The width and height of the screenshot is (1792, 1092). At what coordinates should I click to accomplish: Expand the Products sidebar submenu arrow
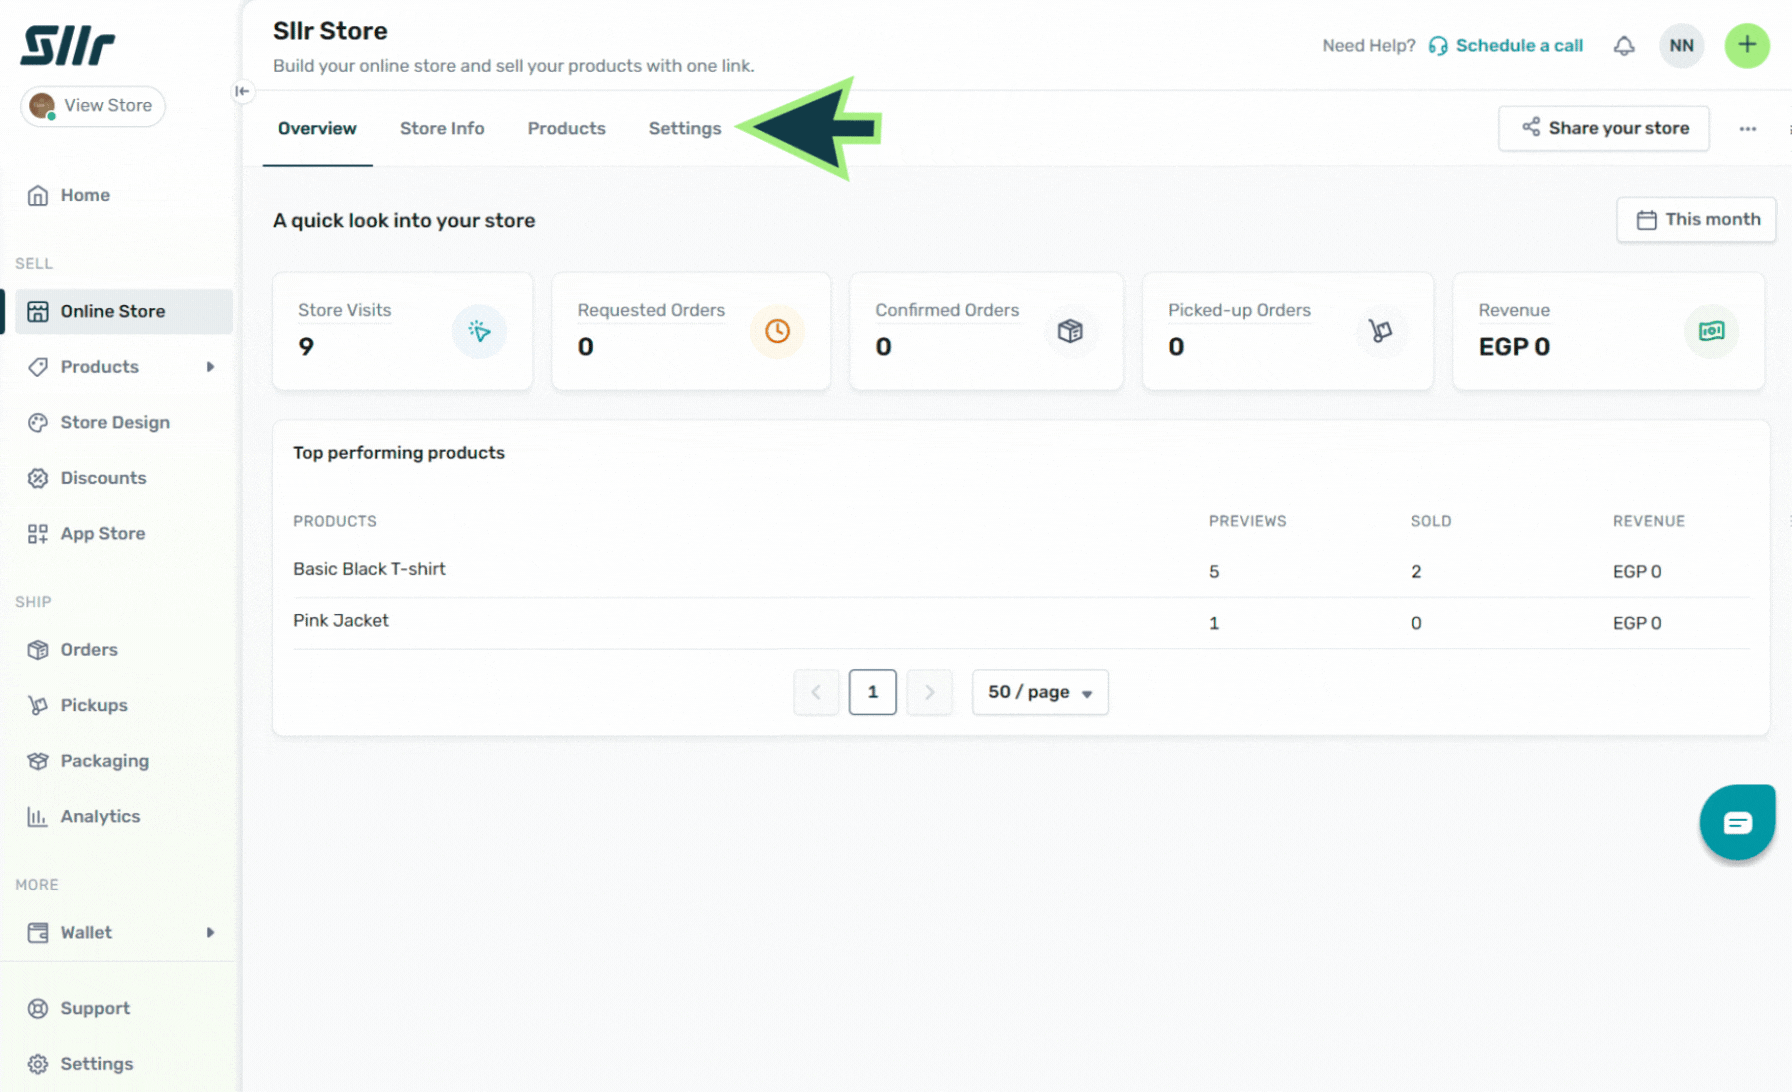pos(210,367)
